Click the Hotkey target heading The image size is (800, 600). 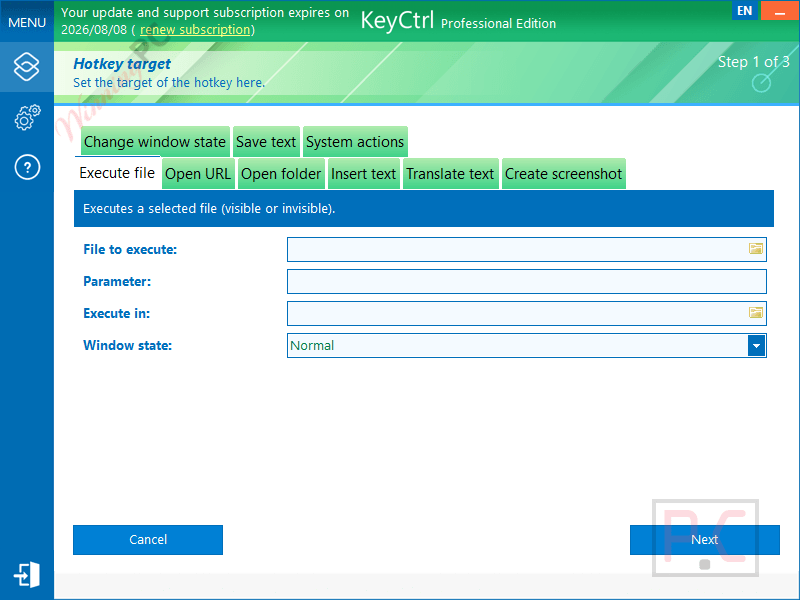coord(122,64)
